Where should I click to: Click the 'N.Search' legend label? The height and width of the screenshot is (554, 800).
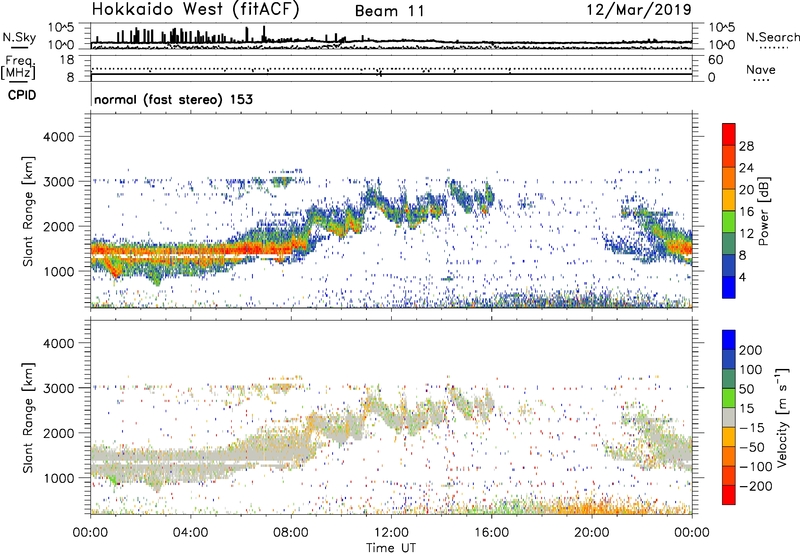tap(773, 37)
